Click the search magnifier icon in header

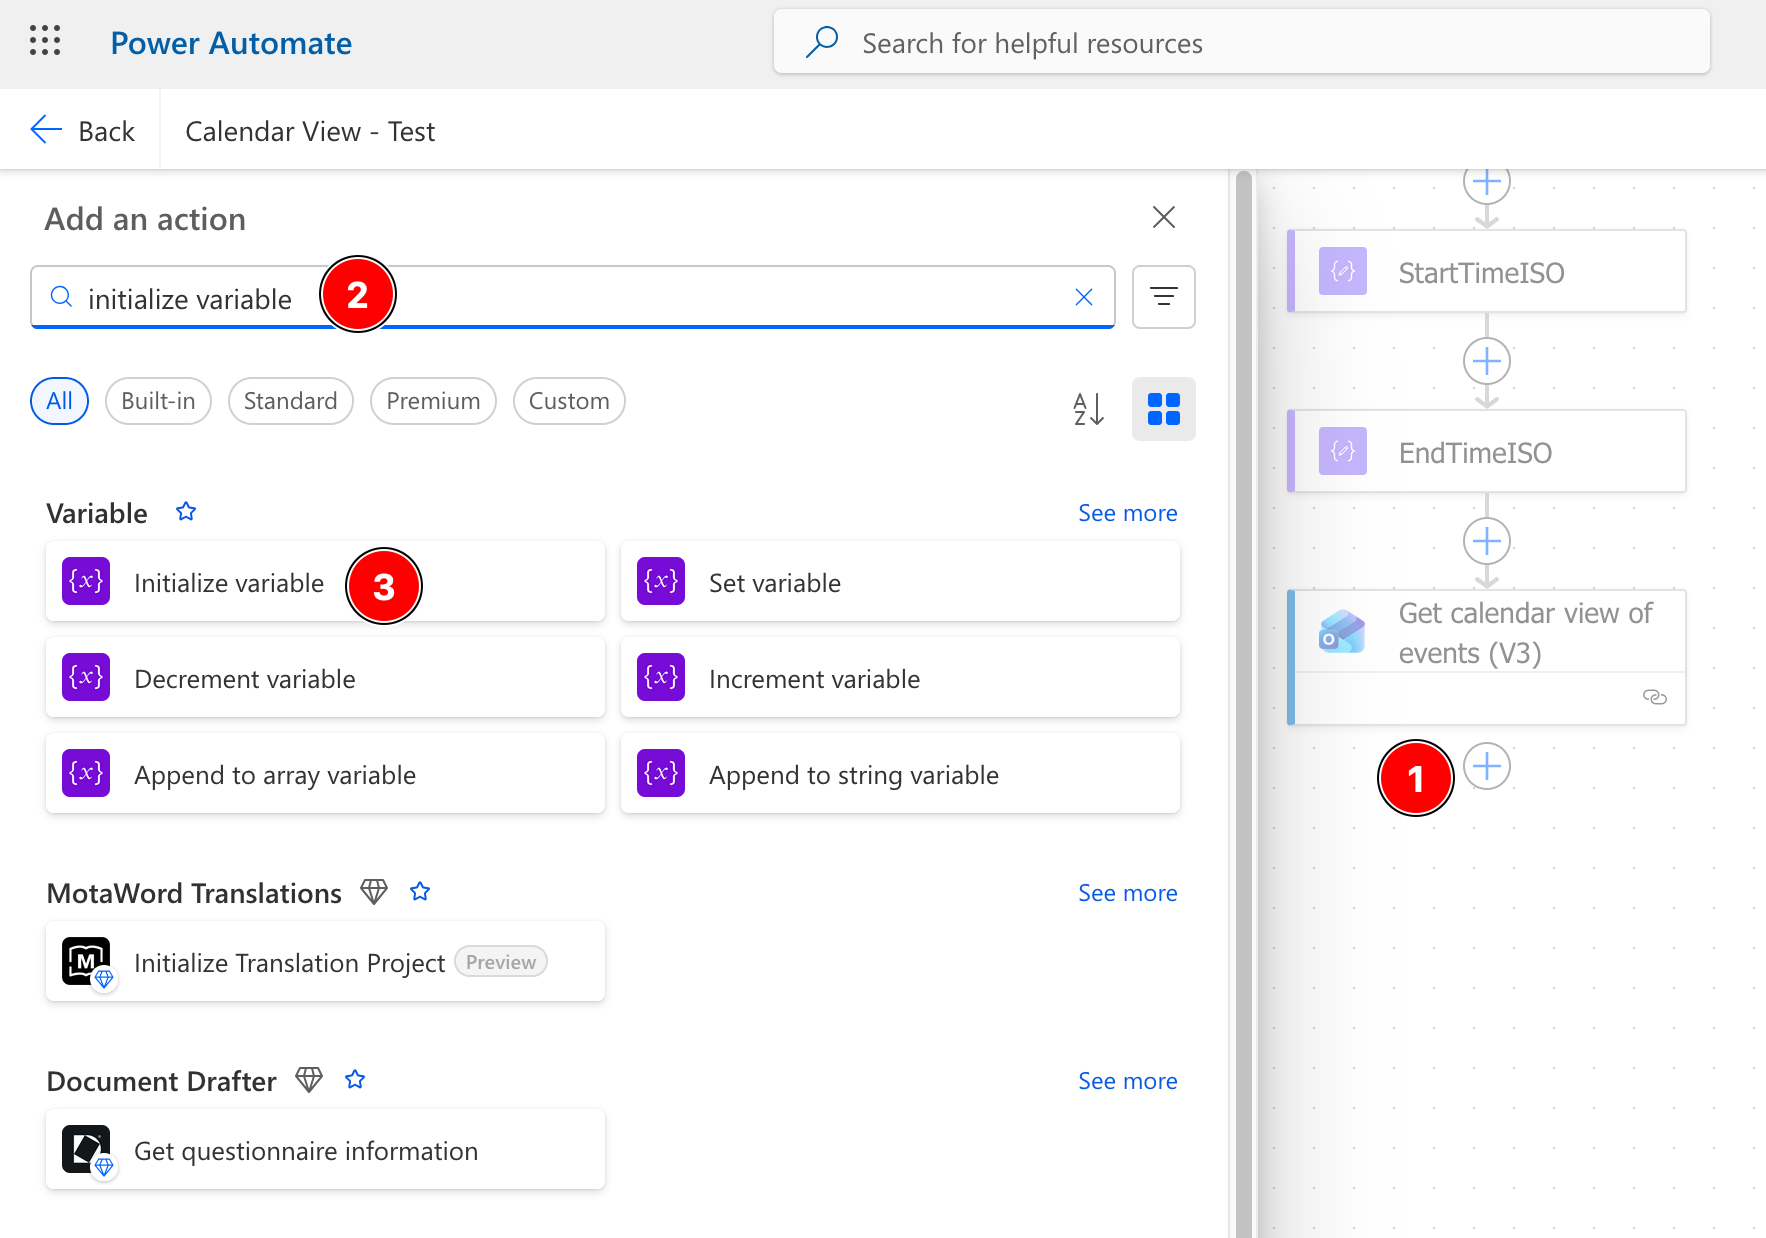click(822, 42)
